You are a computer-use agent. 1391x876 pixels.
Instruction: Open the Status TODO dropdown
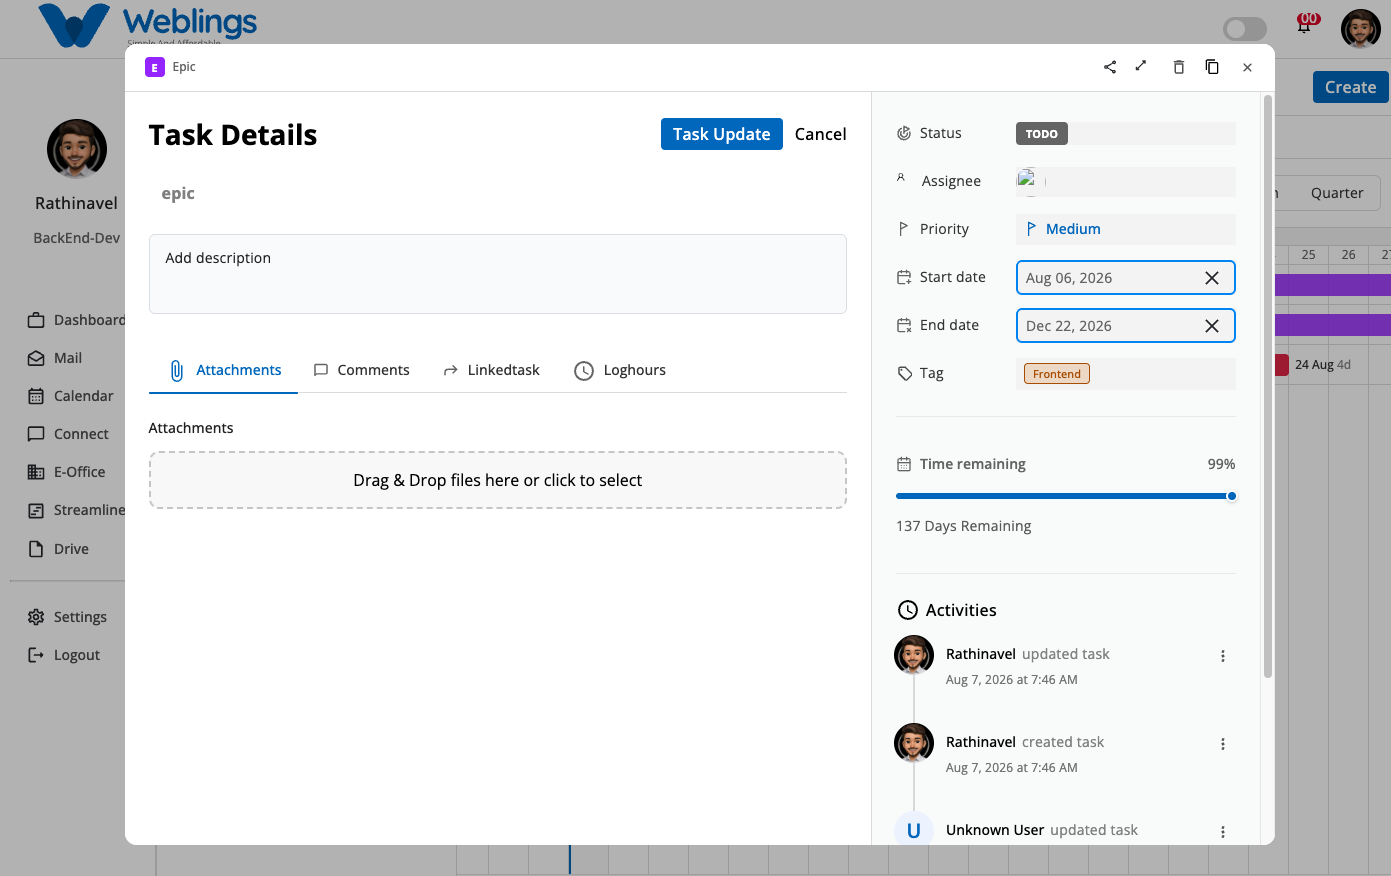click(1126, 134)
